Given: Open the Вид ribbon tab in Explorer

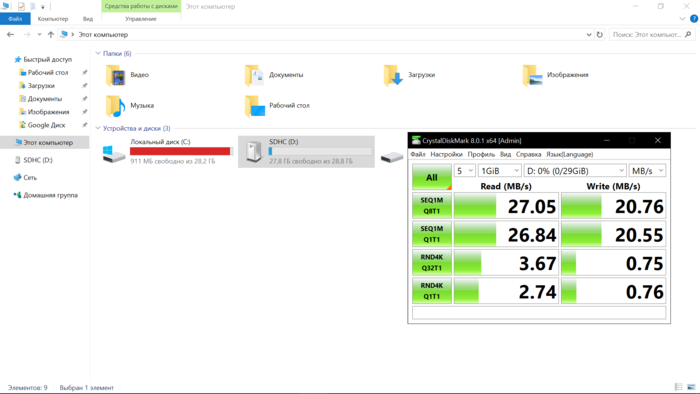Looking at the screenshot, I should point(88,19).
